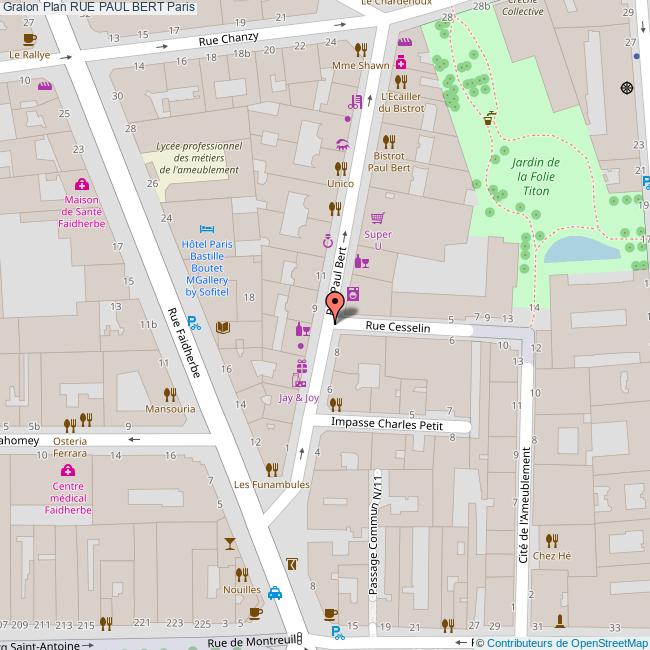Select the Unico restaurant icon
The height and width of the screenshot is (650, 650).
341,169
